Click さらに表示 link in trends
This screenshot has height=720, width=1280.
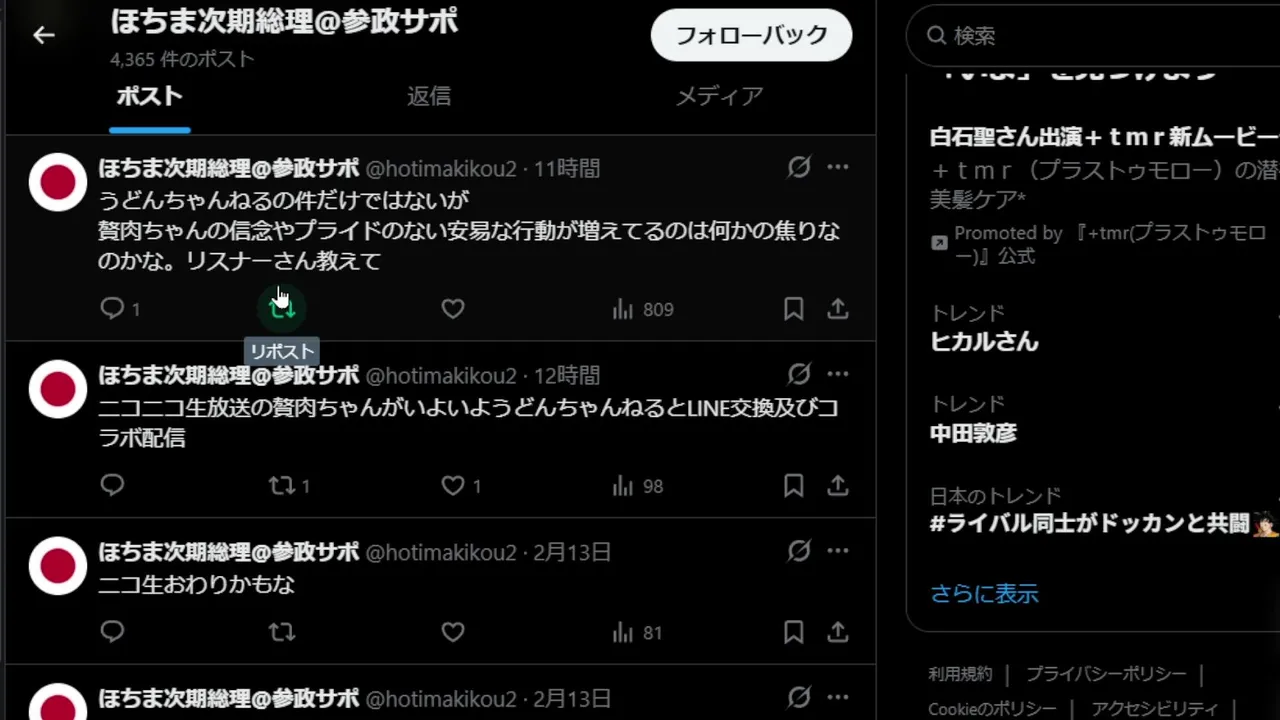984,593
